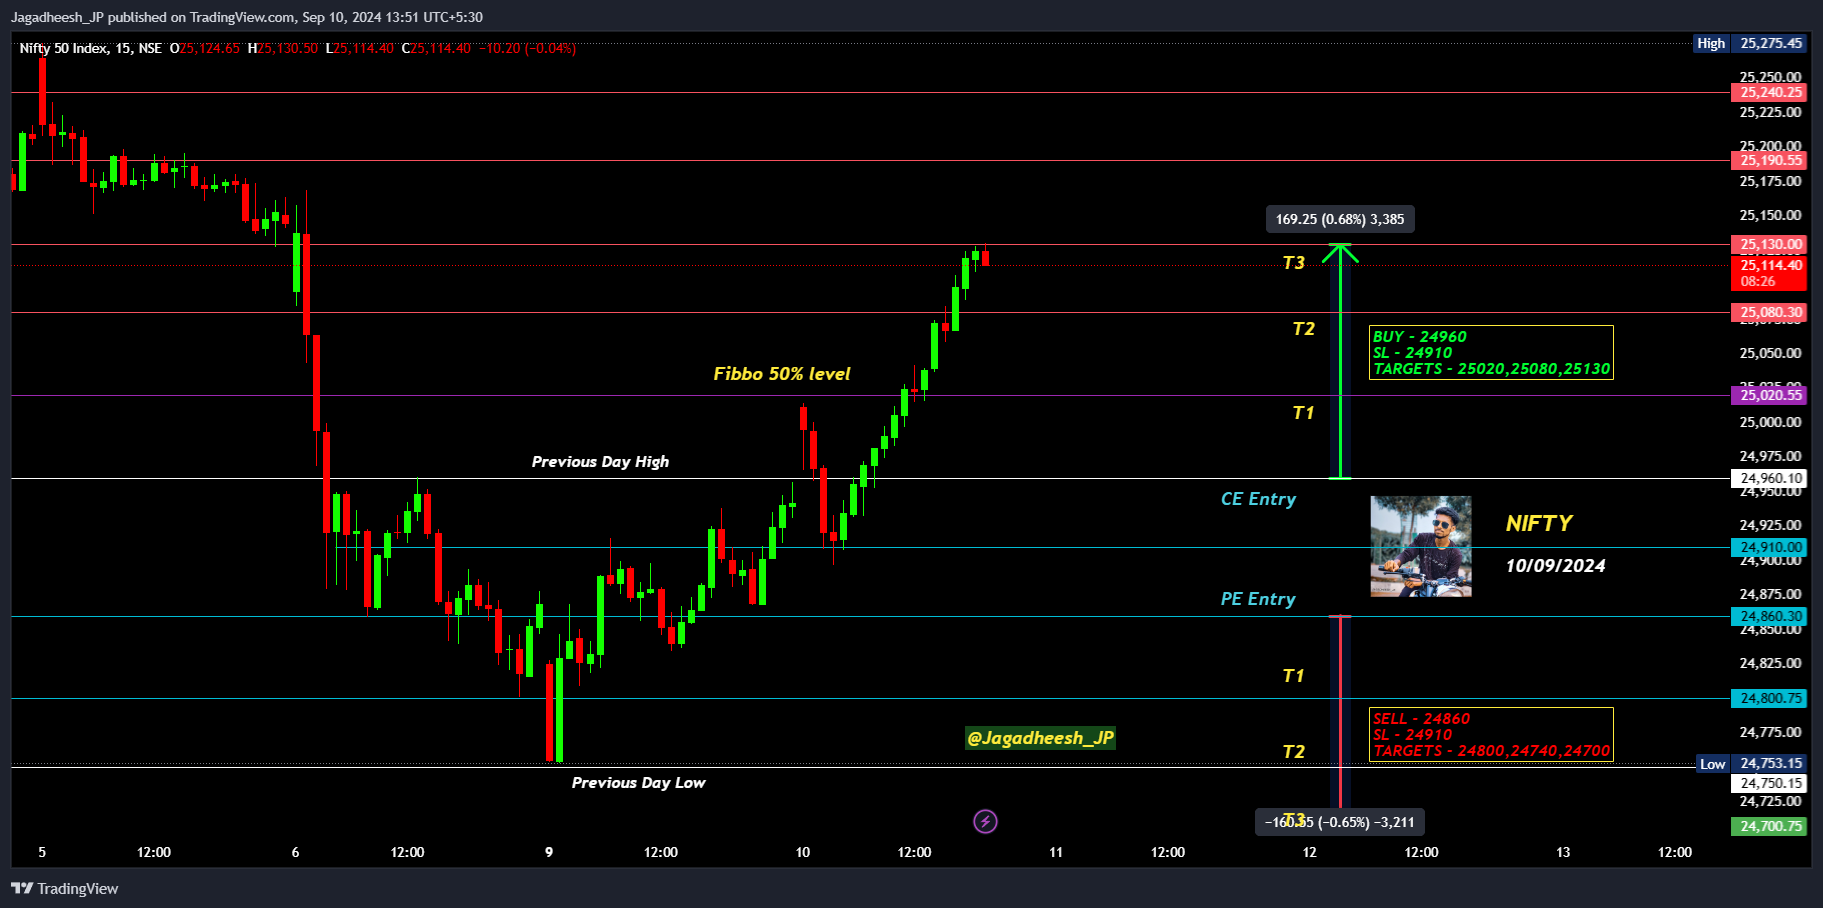This screenshot has height=908, width=1823.
Task: Click the Low 24,753.15 label
Action: pyautogui.click(x=1752, y=763)
